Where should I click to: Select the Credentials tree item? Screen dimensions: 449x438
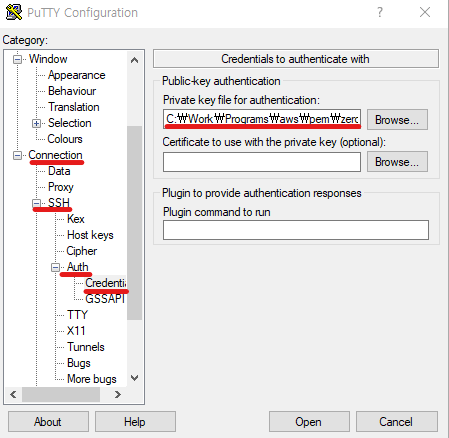click(106, 283)
